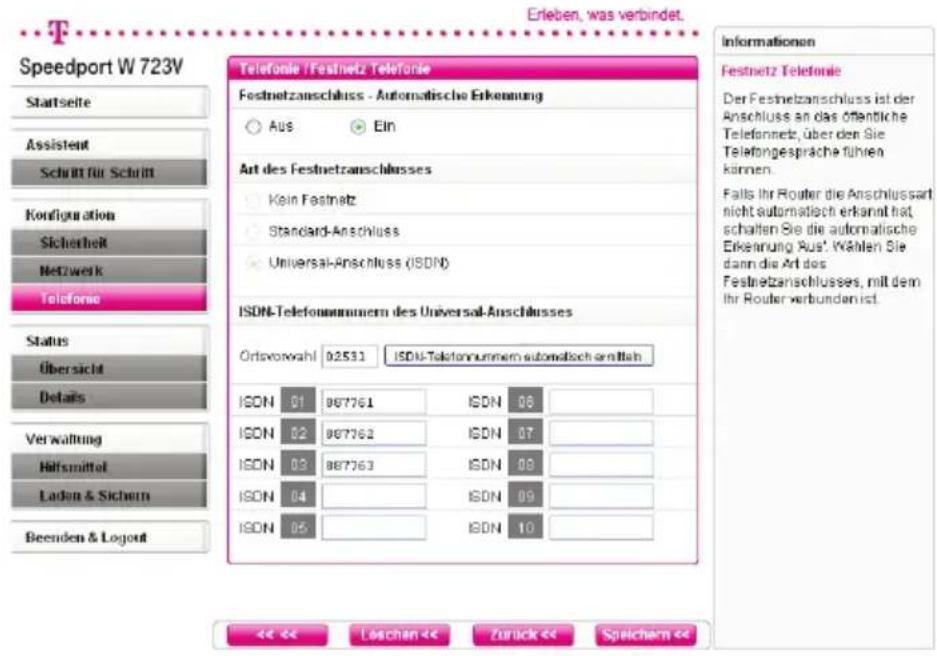The image size is (937, 656).
Task: Click 'Art des Festnetzanschlusses' heading
Action: pos(335,170)
